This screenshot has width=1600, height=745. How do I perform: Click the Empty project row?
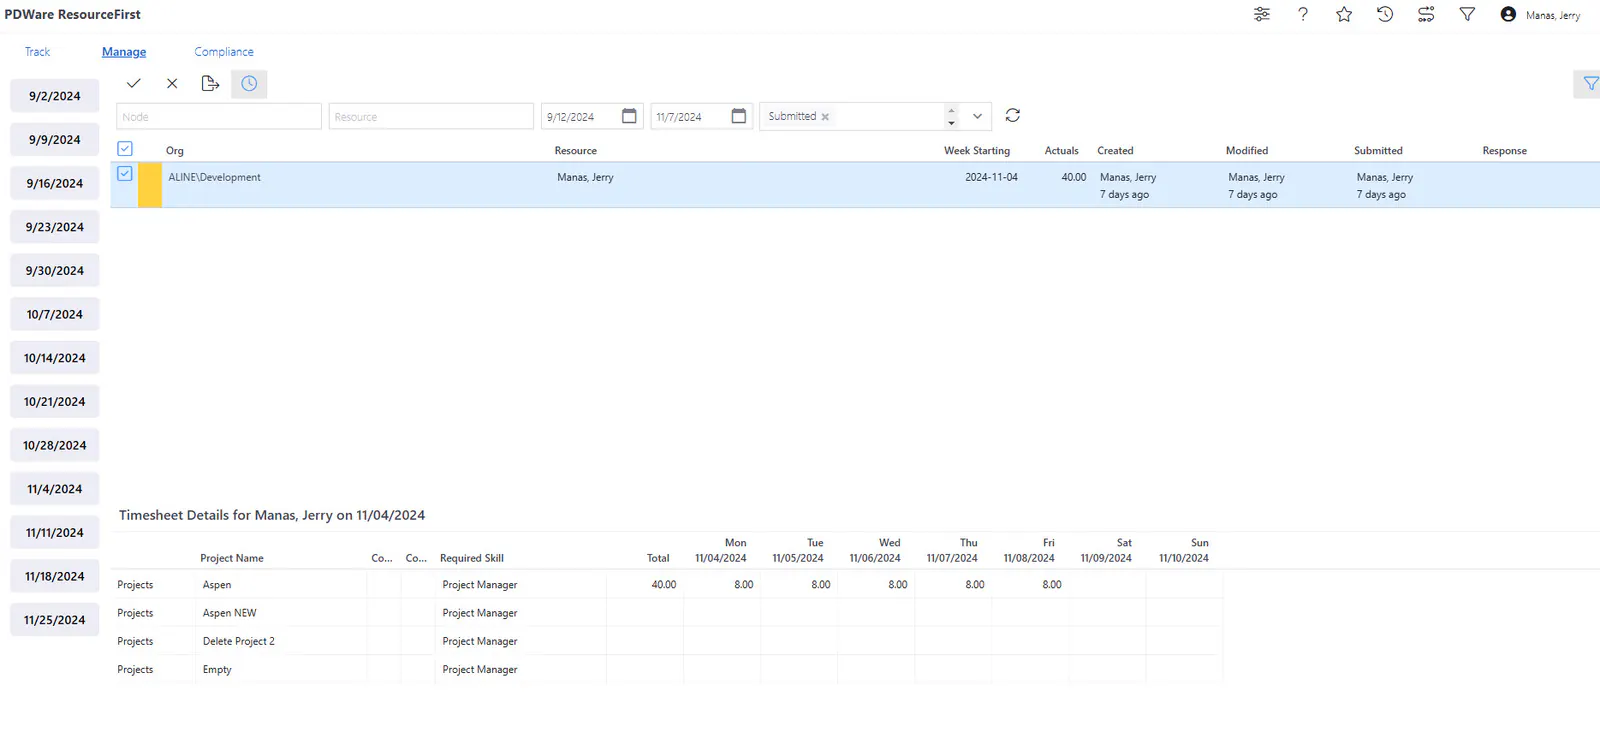(x=667, y=670)
